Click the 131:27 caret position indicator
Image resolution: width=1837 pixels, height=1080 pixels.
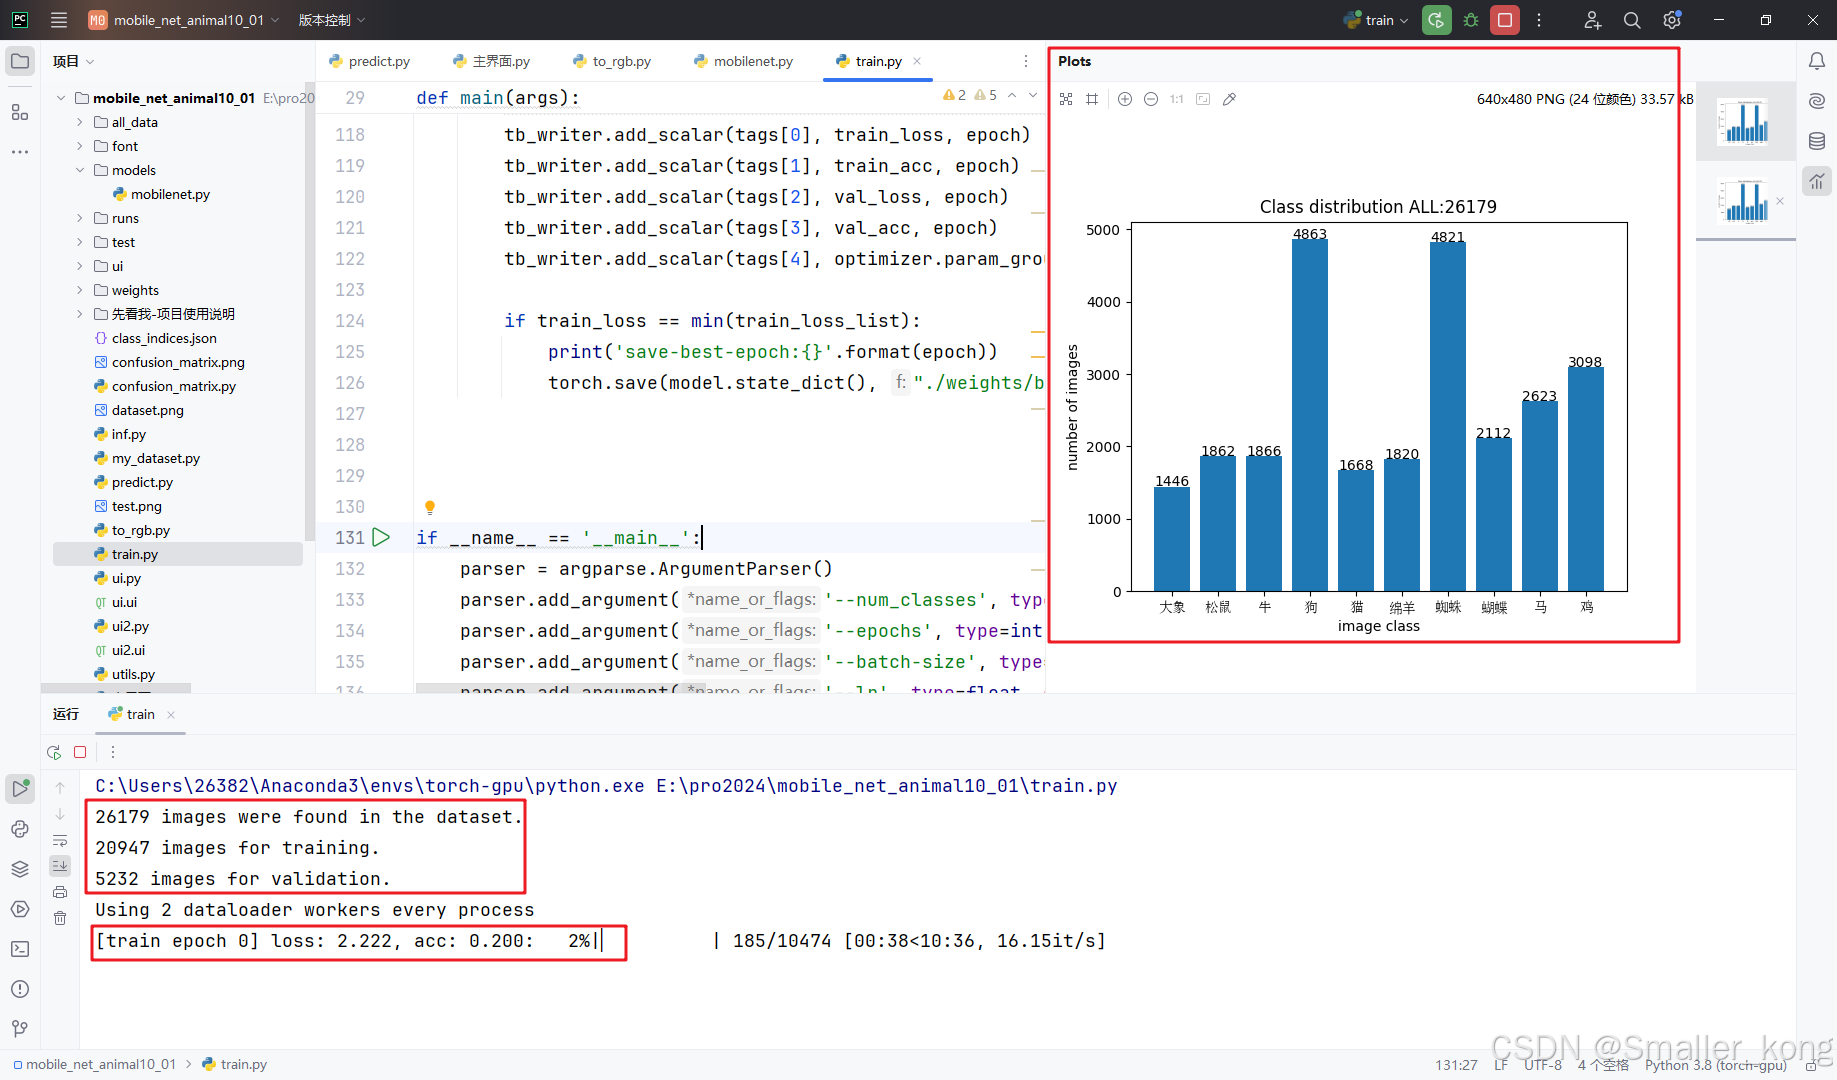[x=1456, y=1065]
